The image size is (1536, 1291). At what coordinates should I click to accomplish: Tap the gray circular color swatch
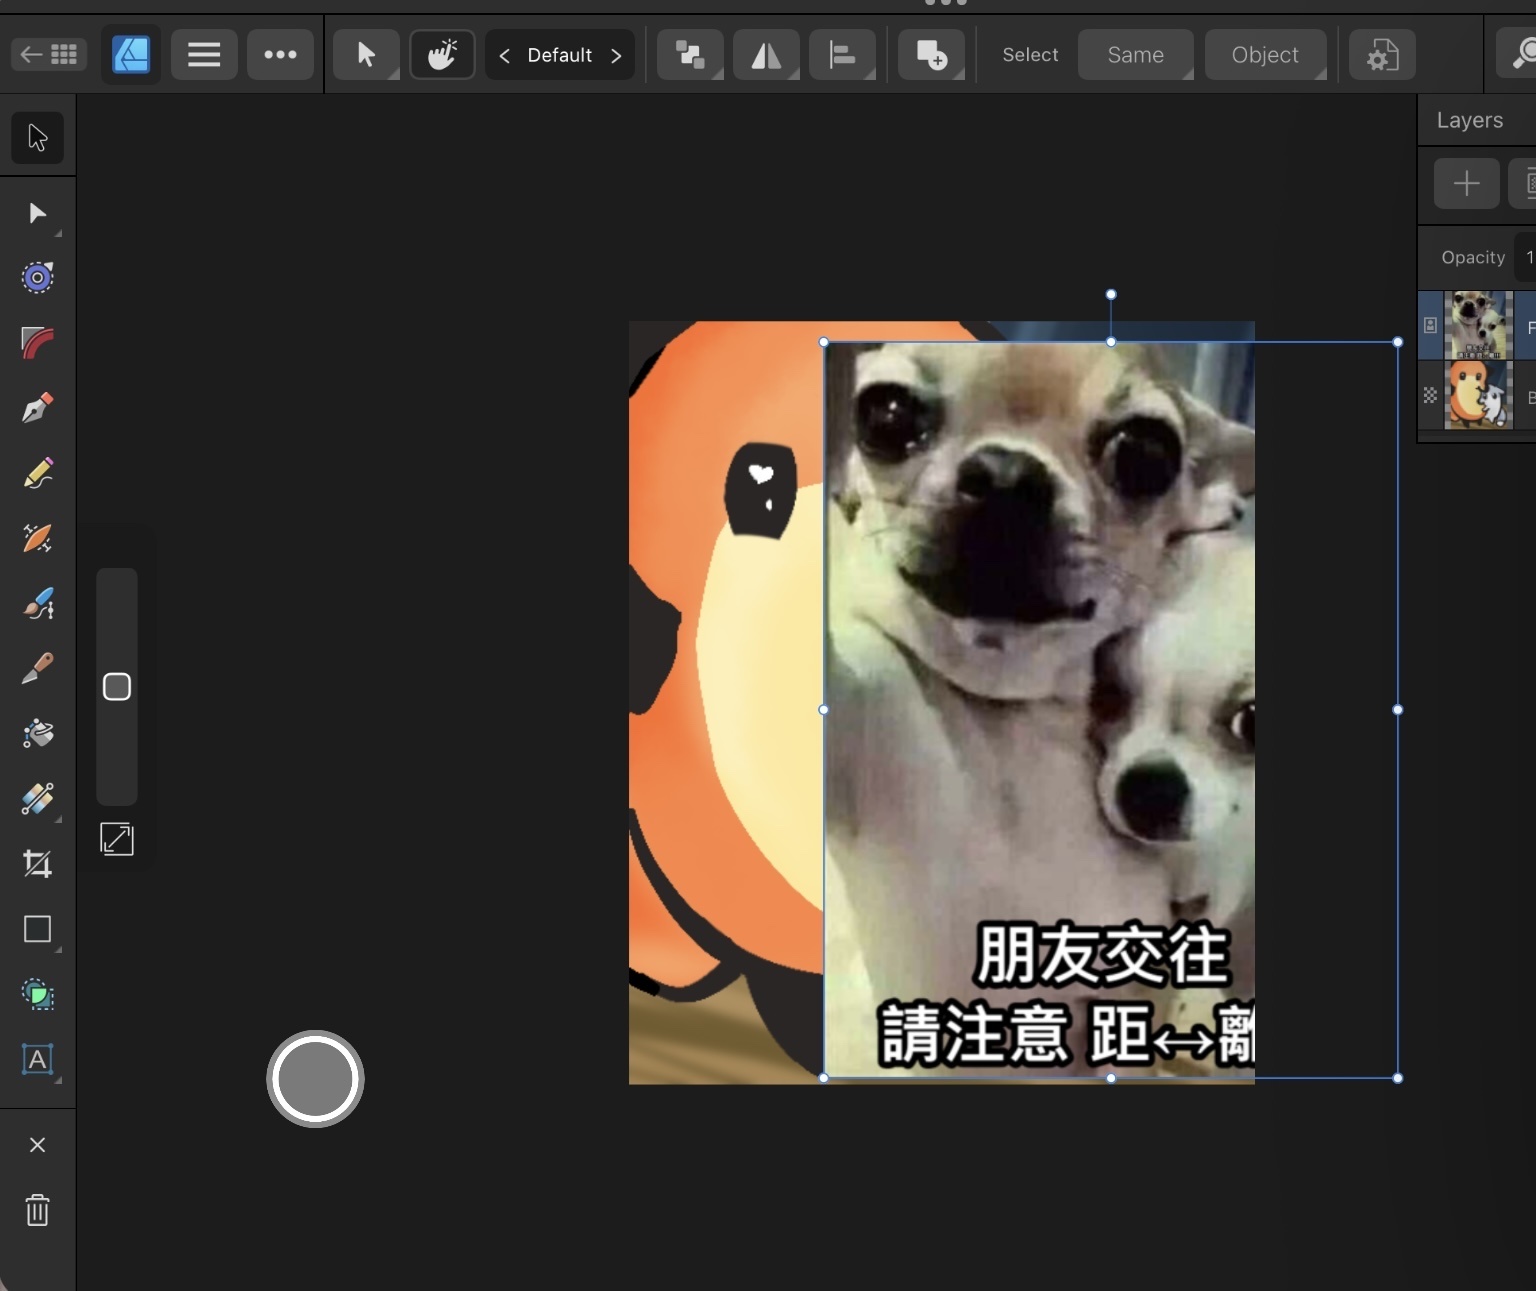pyautogui.click(x=315, y=1079)
